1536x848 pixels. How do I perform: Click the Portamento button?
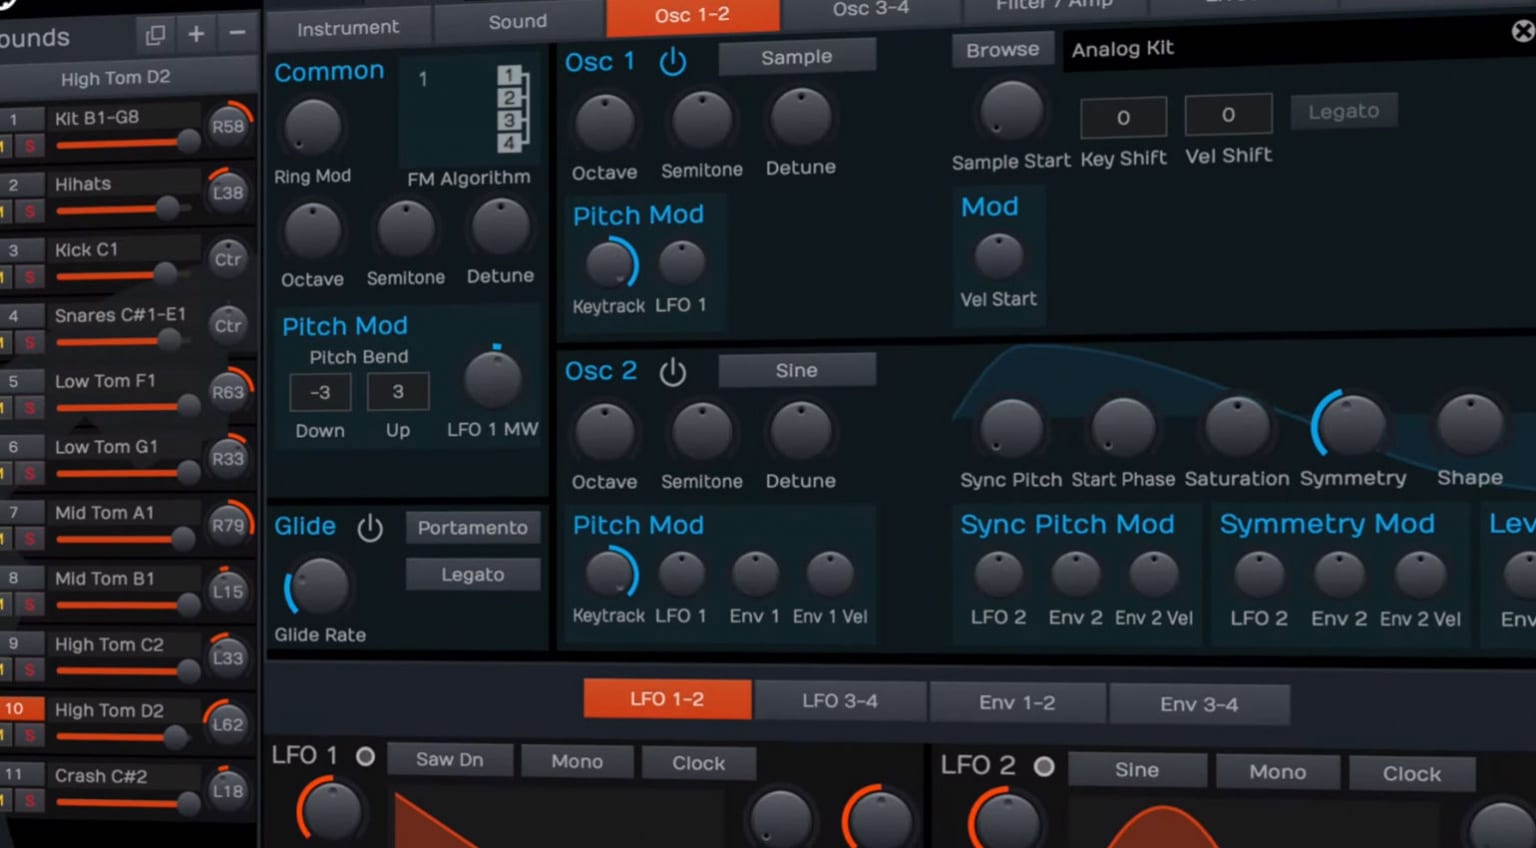tap(472, 527)
